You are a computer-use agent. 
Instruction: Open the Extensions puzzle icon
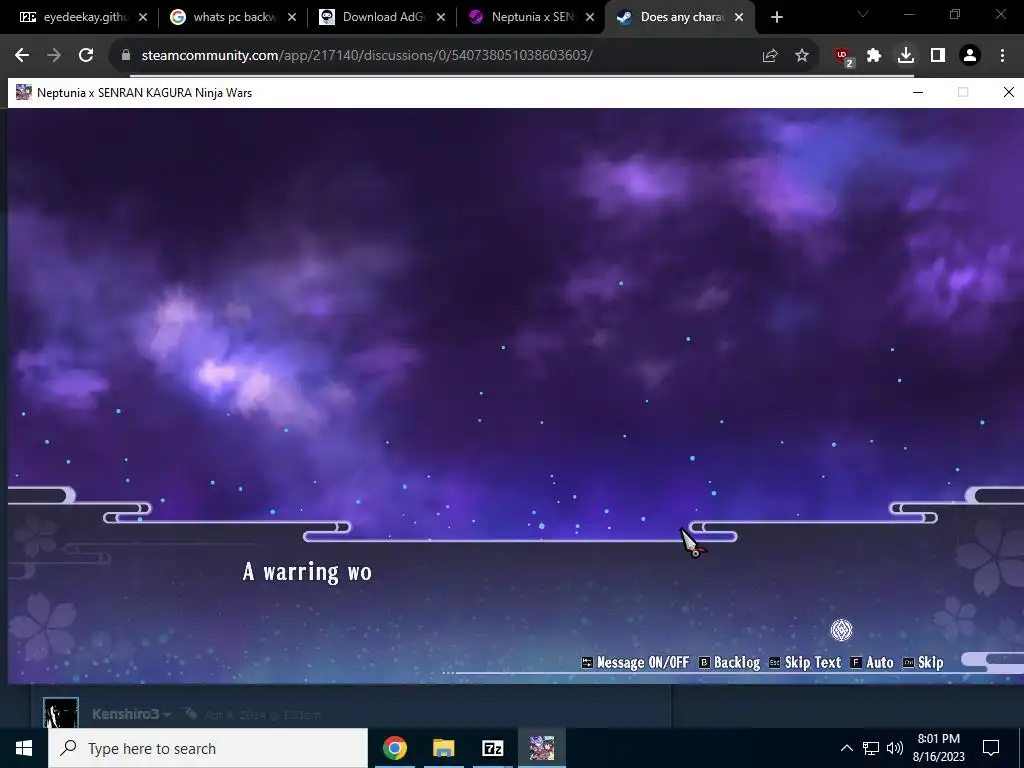click(x=874, y=56)
